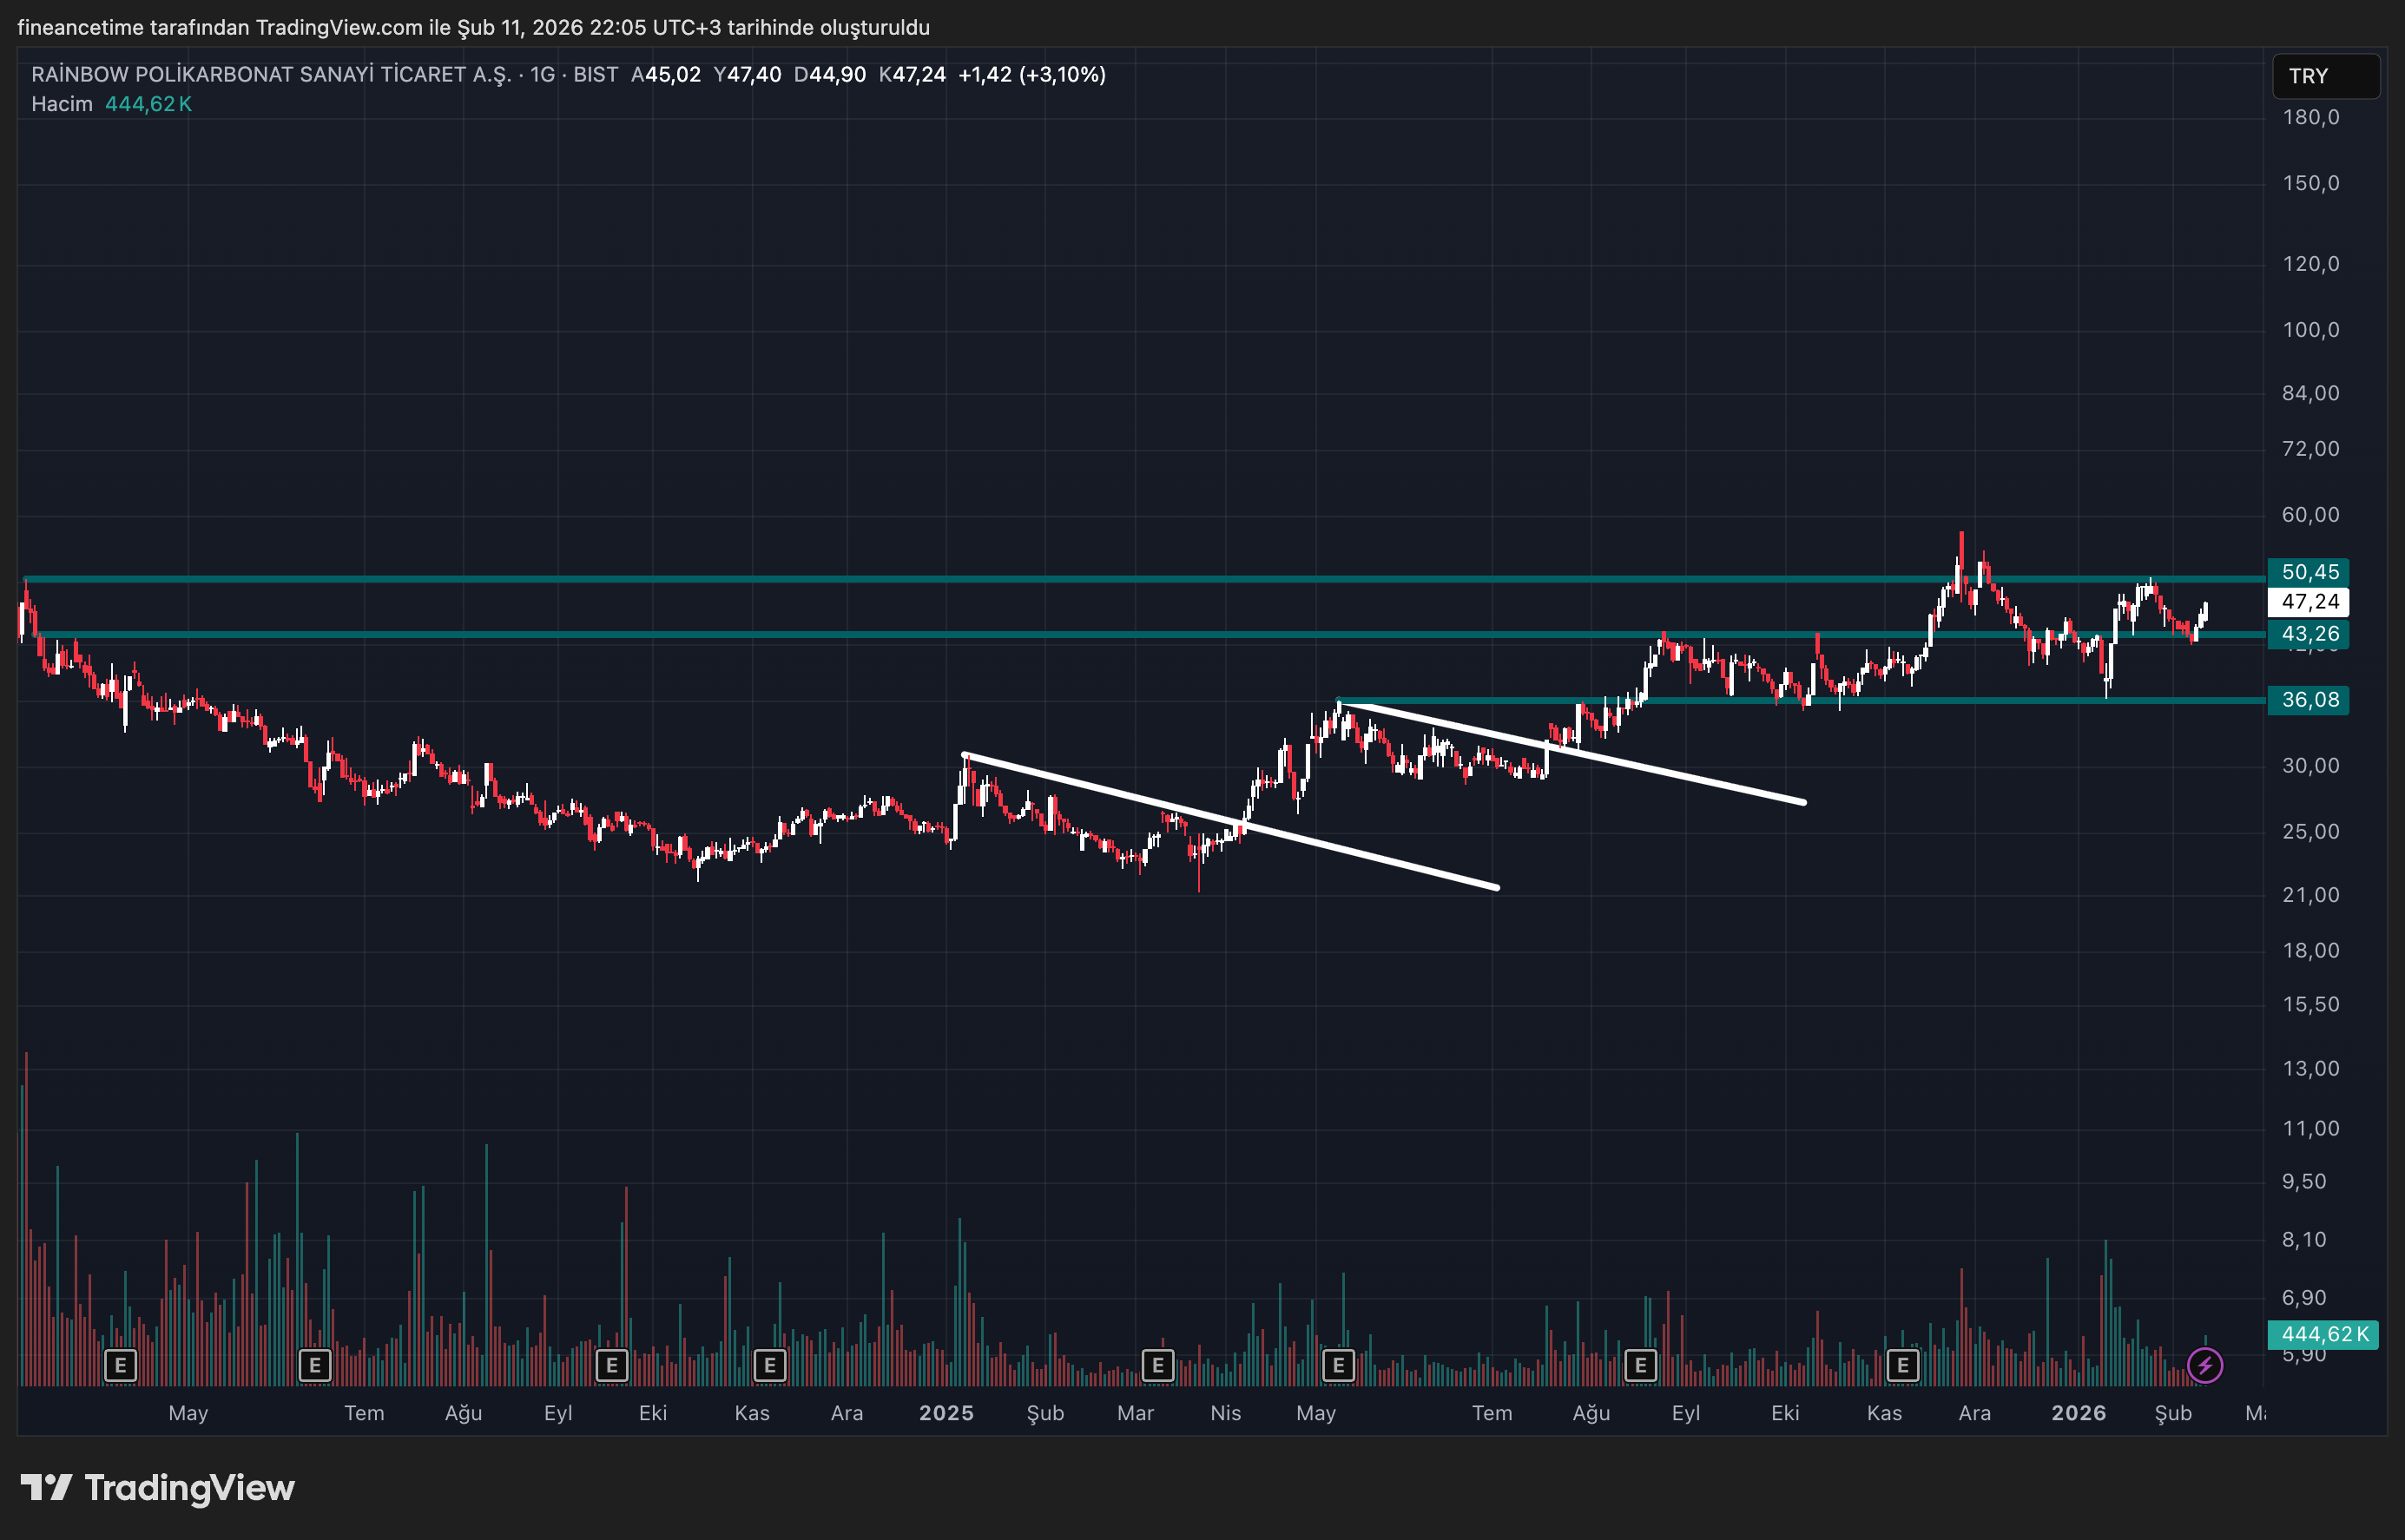The height and width of the screenshot is (1540, 2405).
Task: Click the purple lightning bolt icon near Şub 2026
Action: click(x=2204, y=1365)
